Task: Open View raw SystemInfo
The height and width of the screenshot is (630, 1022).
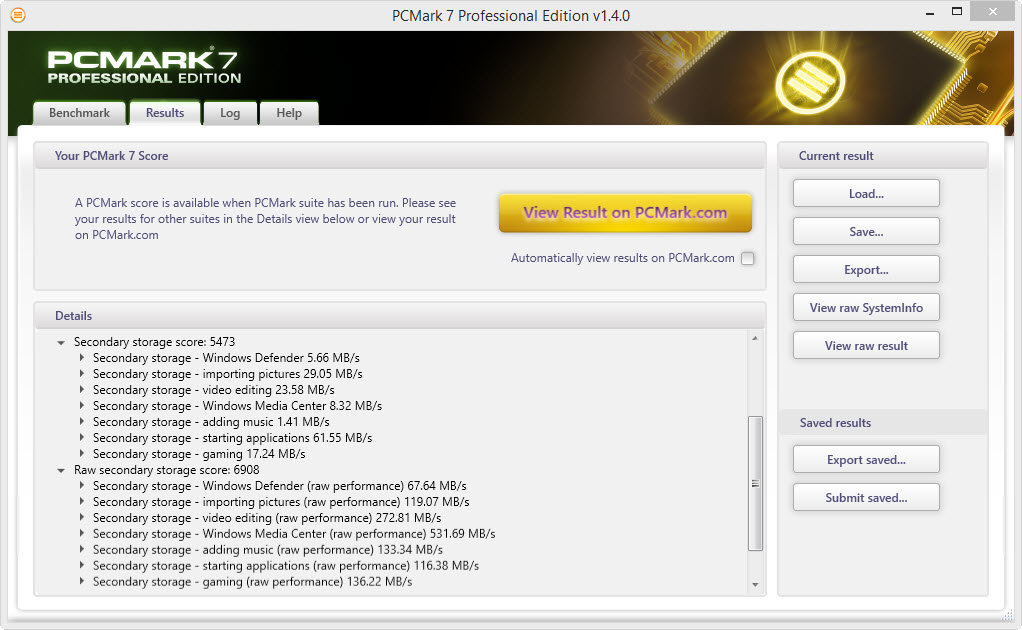Action: point(866,308)
